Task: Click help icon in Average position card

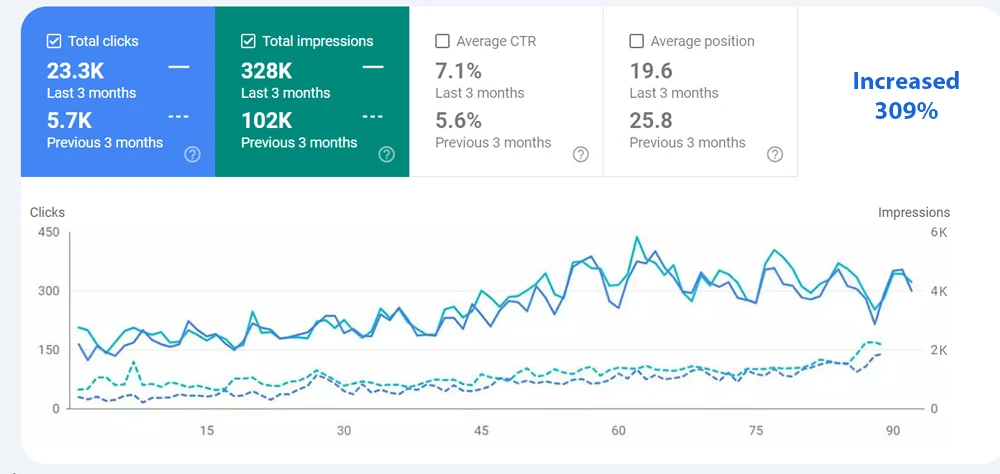Action: pos(774,154)
